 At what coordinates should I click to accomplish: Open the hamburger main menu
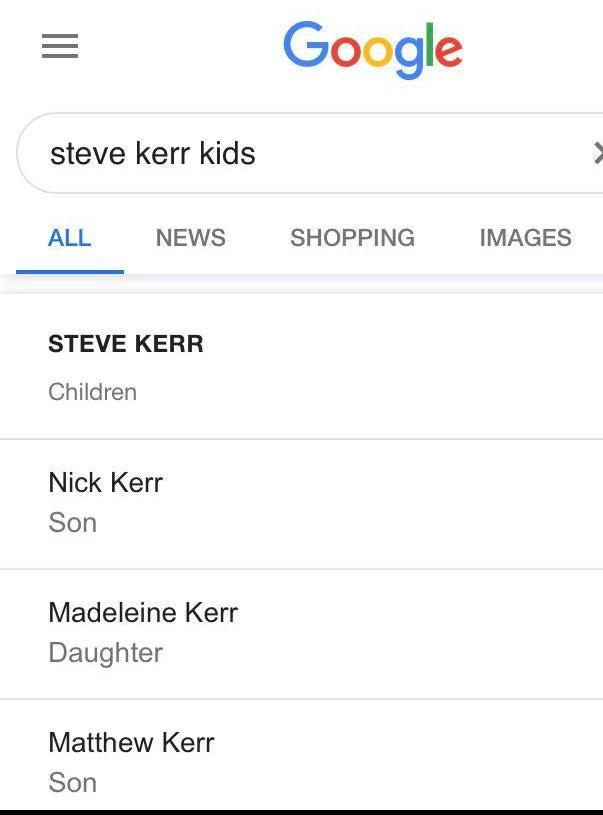click(60, 47)
